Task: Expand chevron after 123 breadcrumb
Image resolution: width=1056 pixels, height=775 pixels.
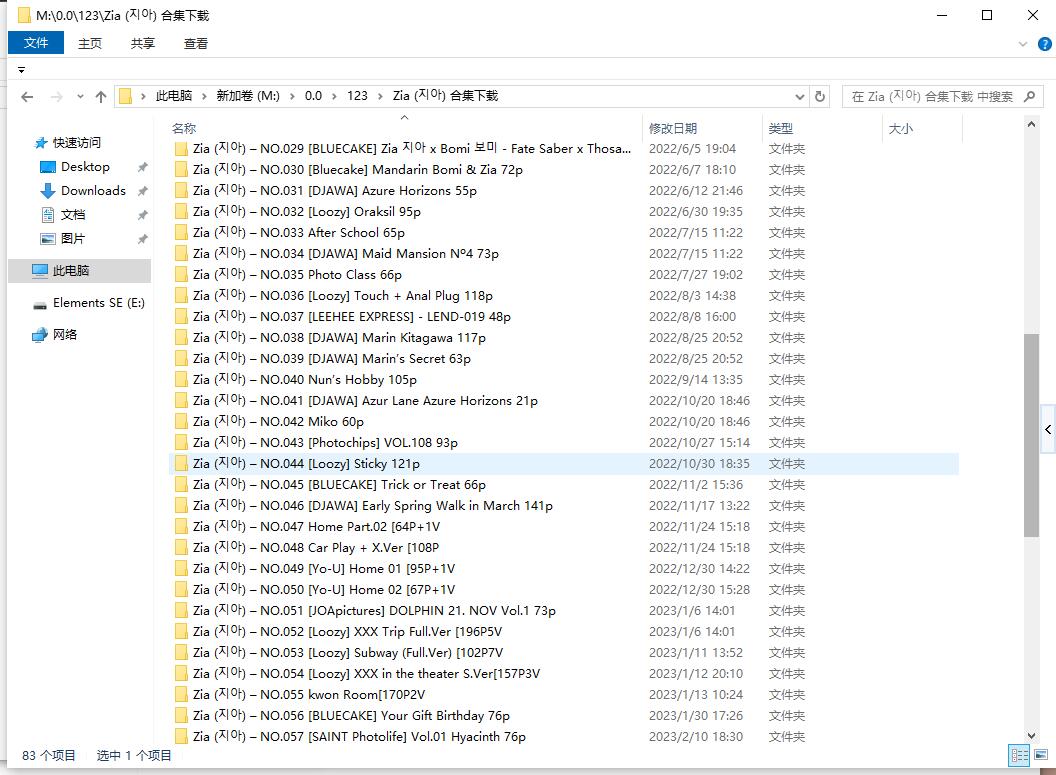Action: 380,96
